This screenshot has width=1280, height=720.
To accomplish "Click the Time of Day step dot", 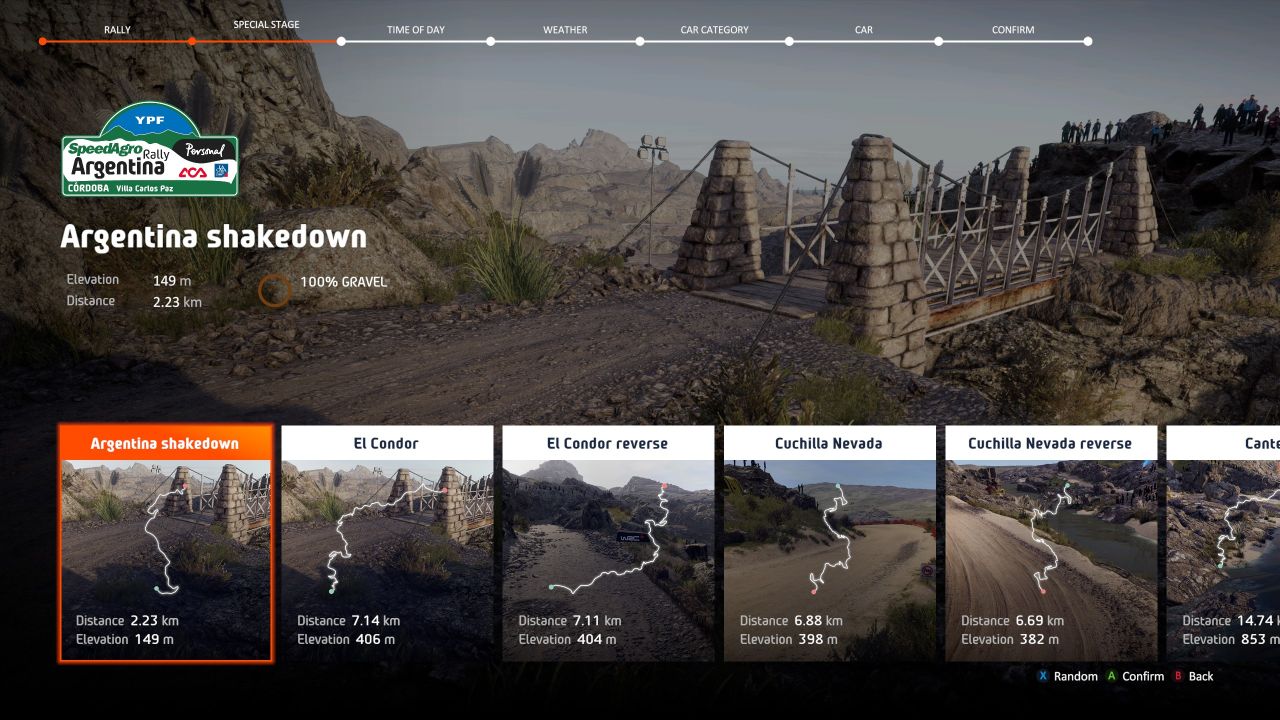I will click(x=341, y=42).
